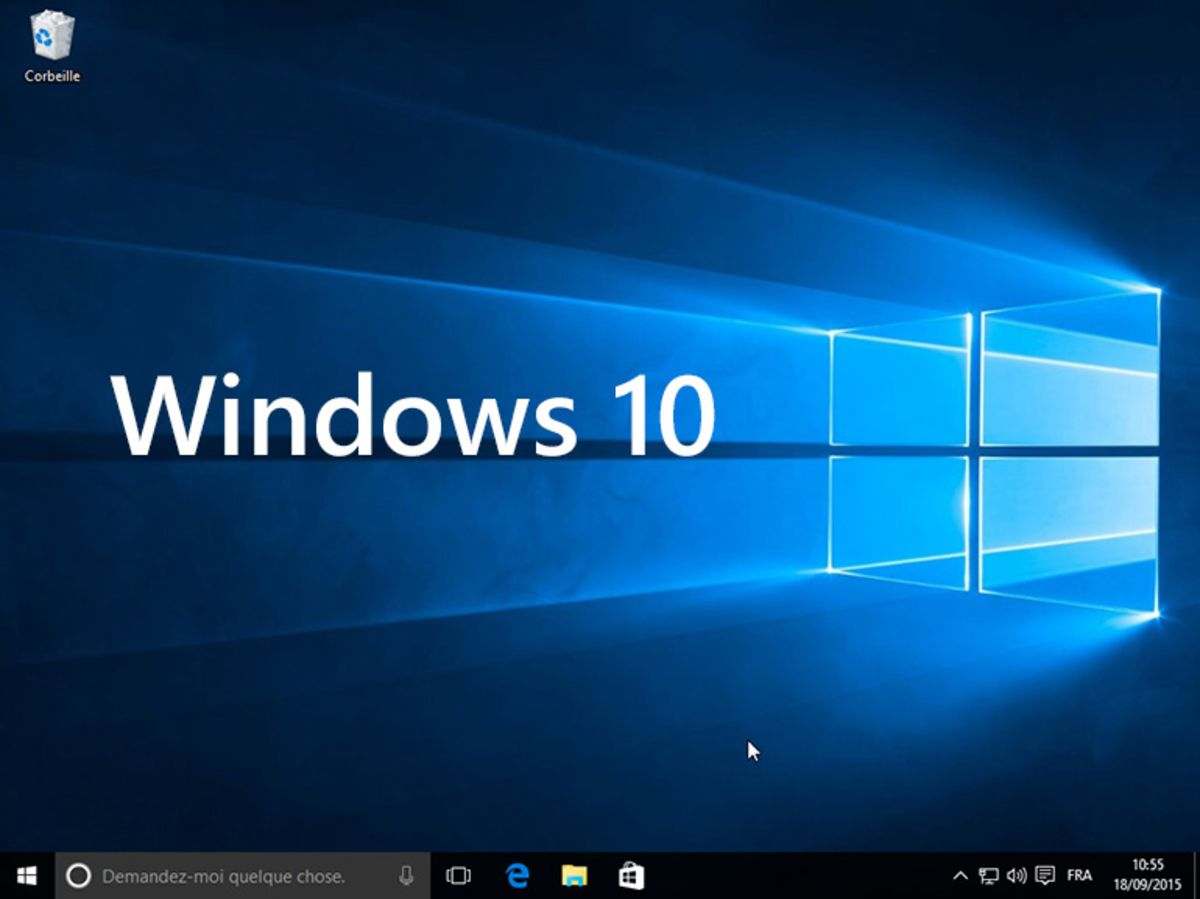The width and height of the screenshot is (1200, 899).
Task: Expand the hidden system tray icons
Action: pos(960,876)
